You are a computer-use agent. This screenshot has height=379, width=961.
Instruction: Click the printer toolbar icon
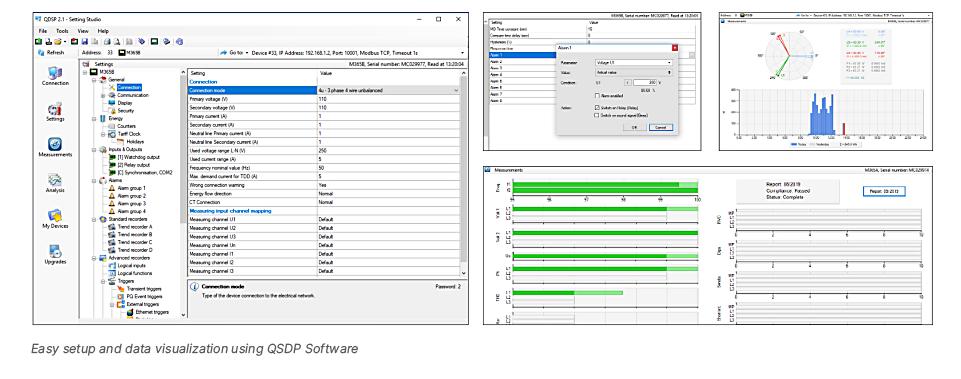click(106, 42)
